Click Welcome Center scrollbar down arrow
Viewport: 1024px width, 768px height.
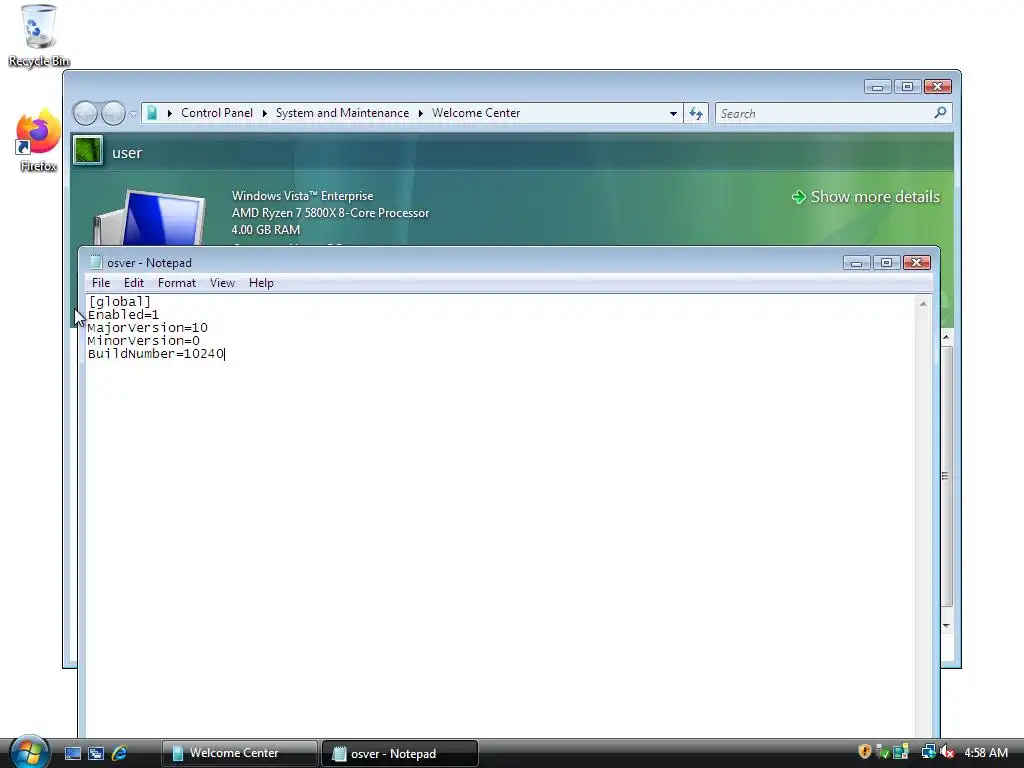pos(946,626)
